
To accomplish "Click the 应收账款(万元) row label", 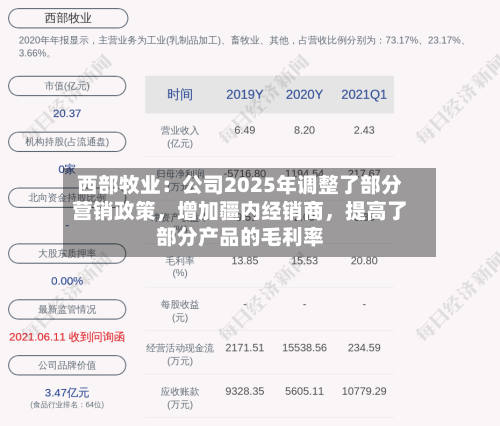I will (180, 398).
